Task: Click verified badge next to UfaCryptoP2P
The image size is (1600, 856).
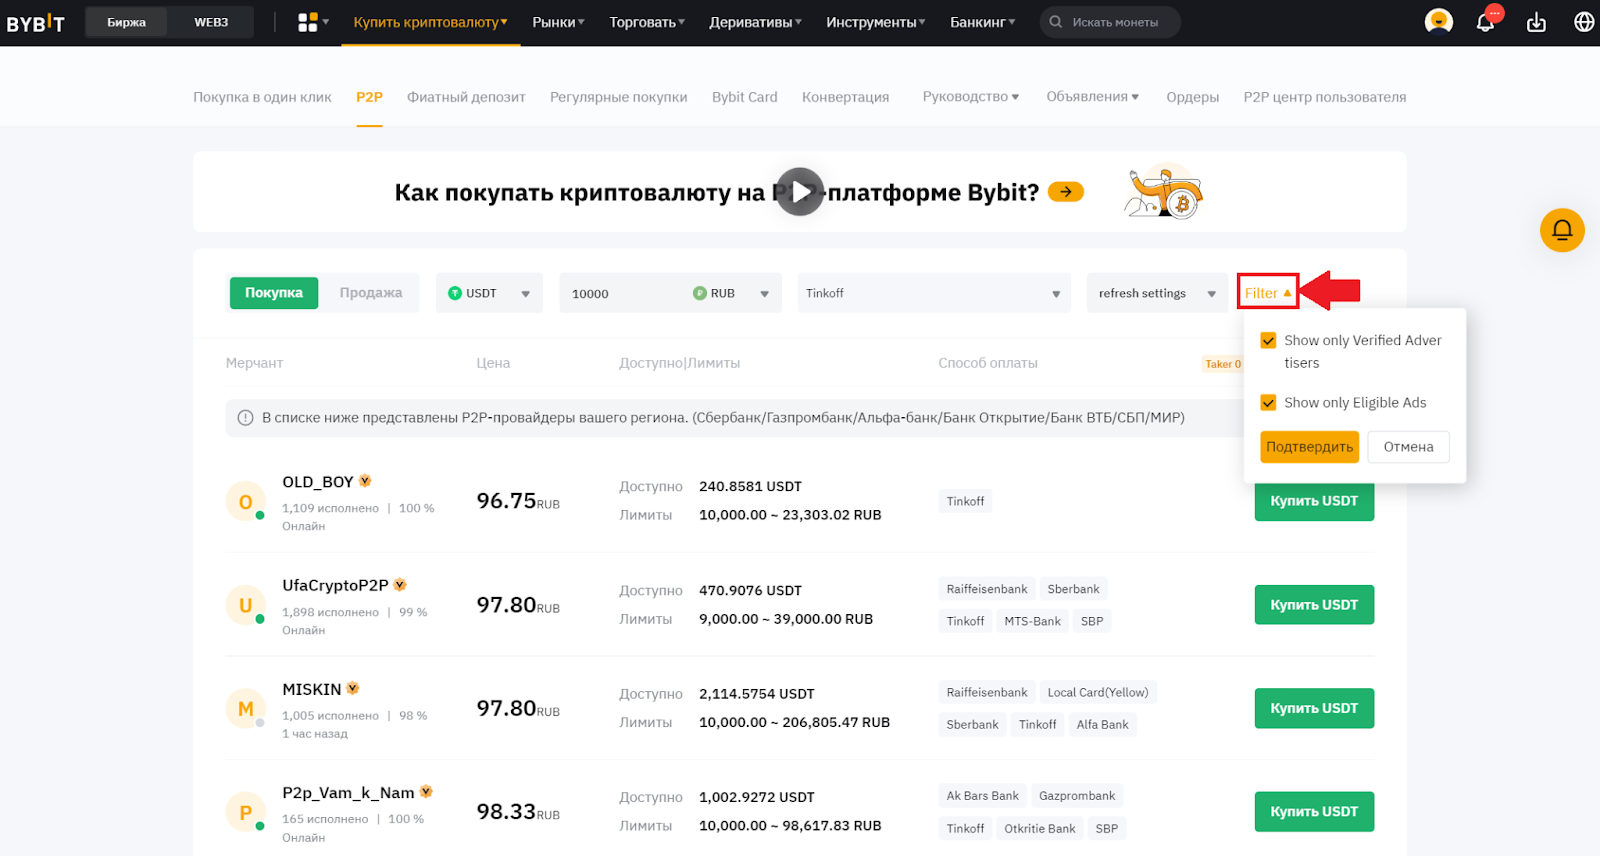Action: click(400, 585)
